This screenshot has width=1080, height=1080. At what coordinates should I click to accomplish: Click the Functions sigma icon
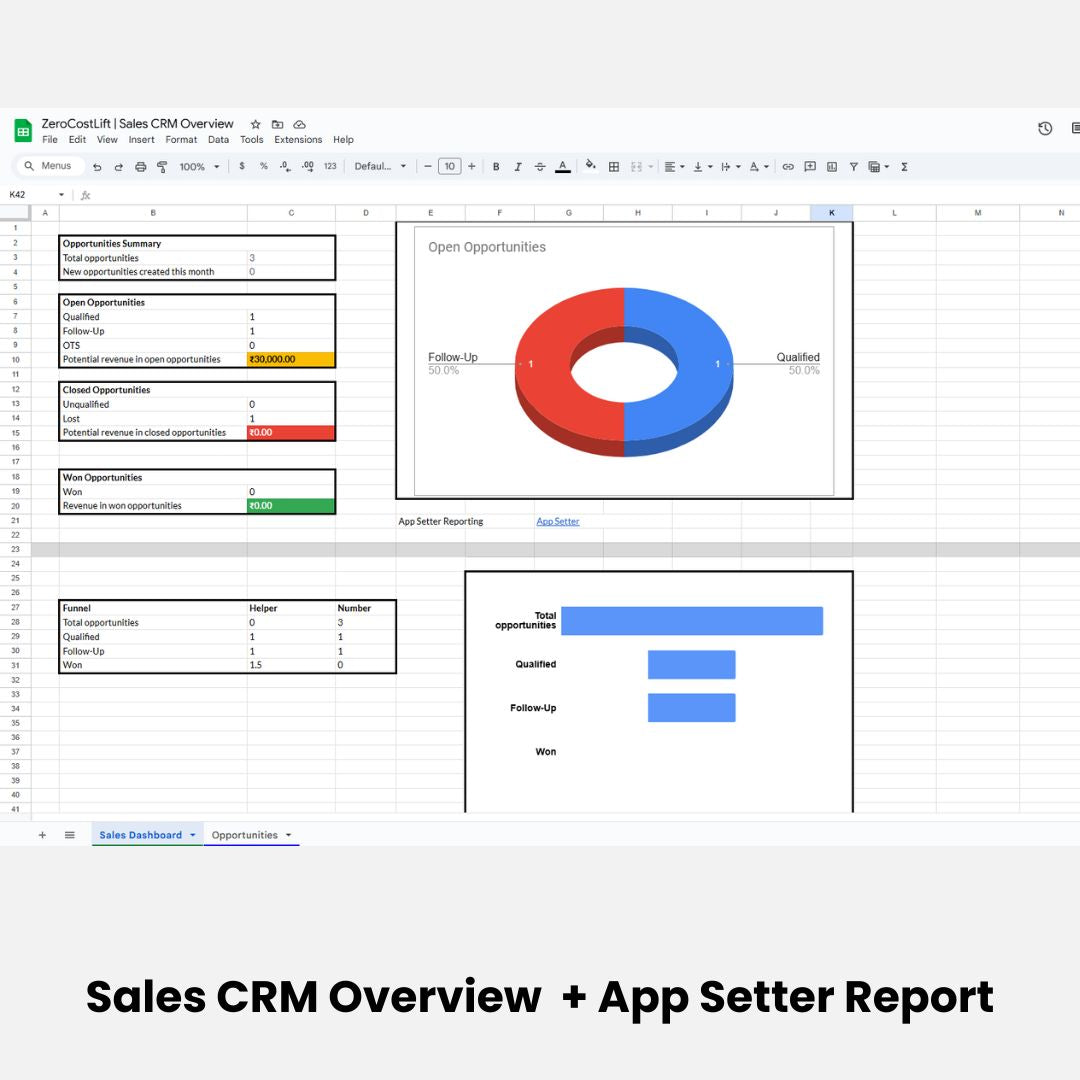pos(904,167)
